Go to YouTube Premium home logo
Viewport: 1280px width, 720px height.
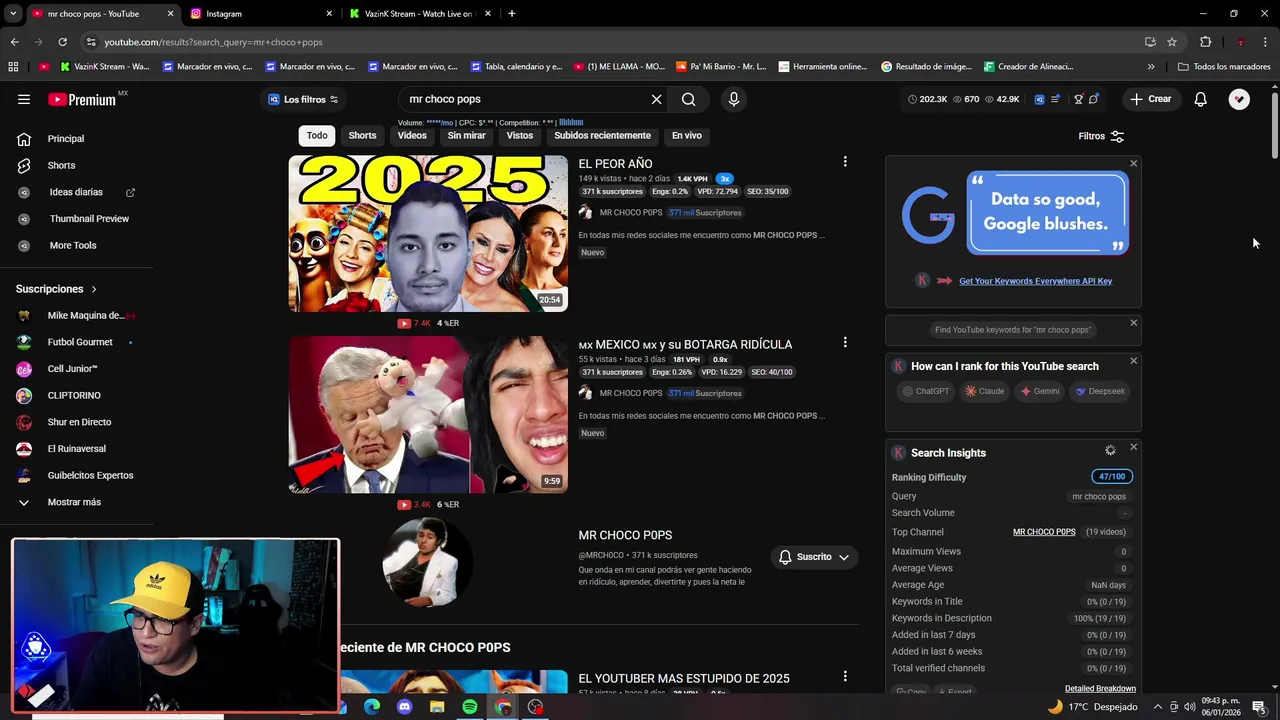[x=82, y=99]
